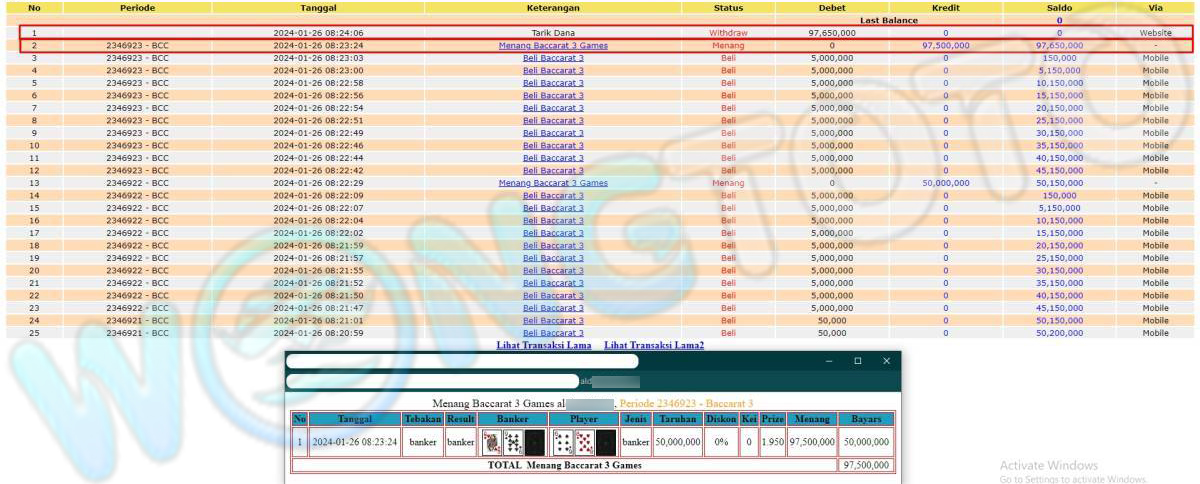Click the face-down third Banker card

[535, 442]
